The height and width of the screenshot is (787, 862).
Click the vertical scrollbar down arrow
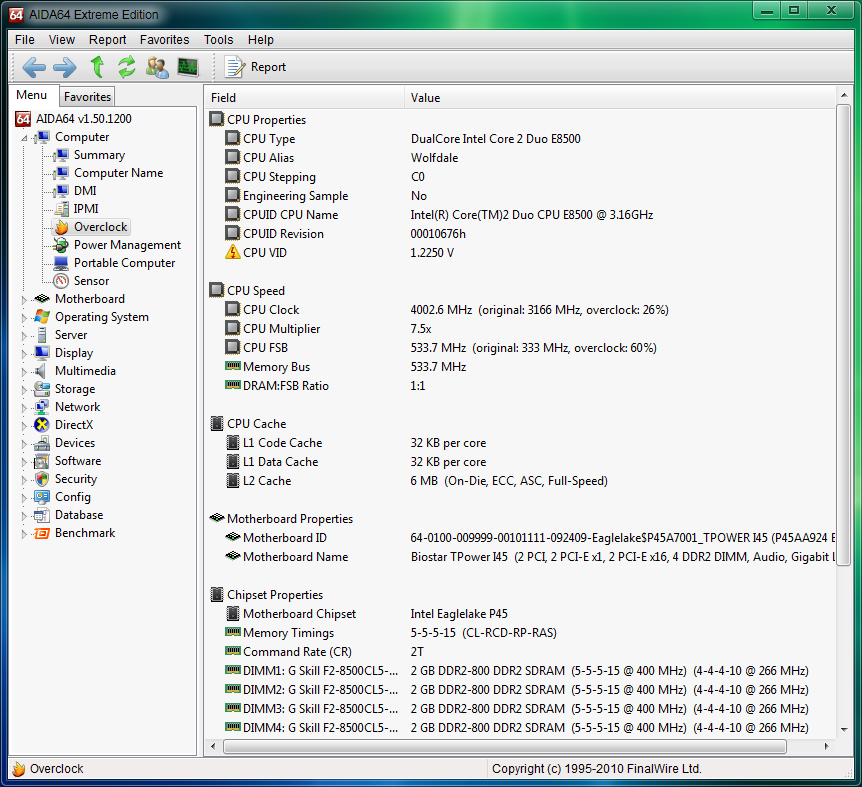pos(843,729)
